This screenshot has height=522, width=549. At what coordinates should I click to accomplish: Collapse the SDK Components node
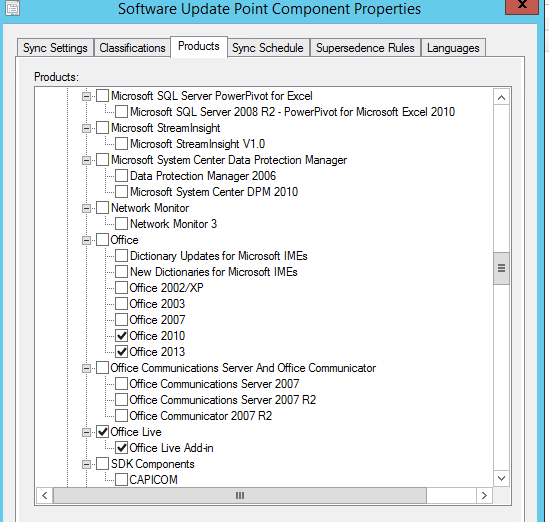pyautogui.click(x=86, y=465)
